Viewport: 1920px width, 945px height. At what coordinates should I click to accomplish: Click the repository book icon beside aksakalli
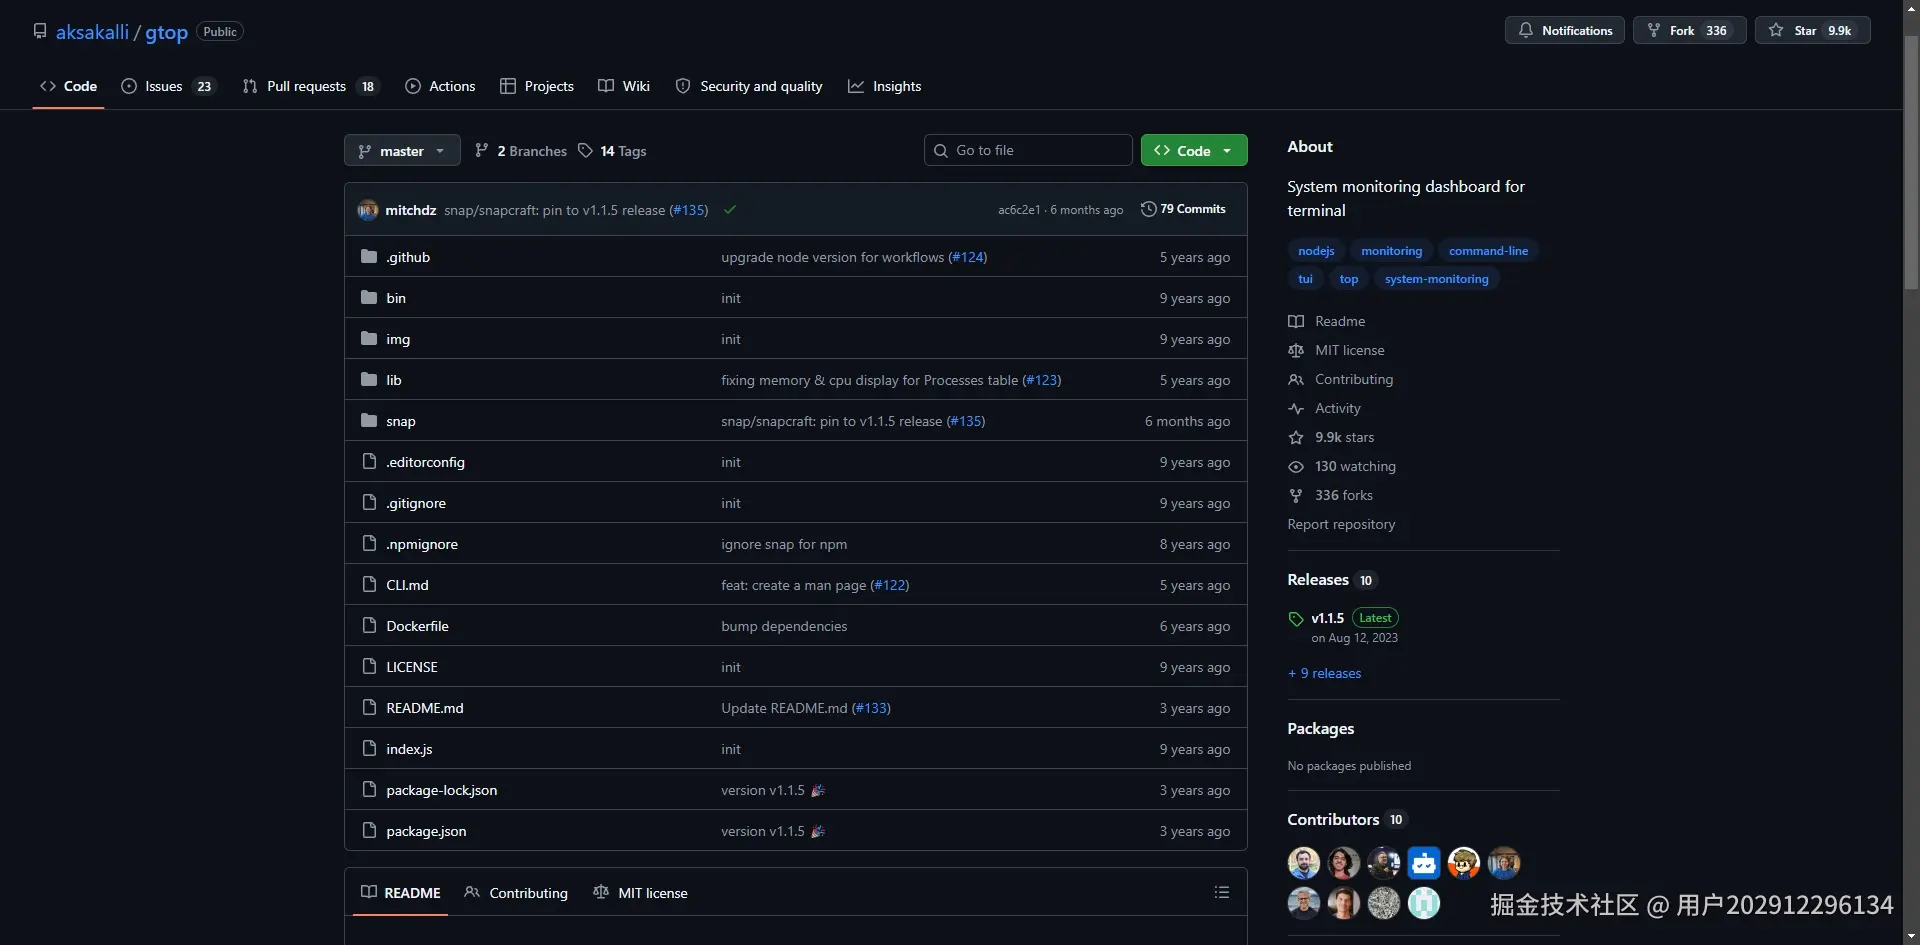pos(40,31)
